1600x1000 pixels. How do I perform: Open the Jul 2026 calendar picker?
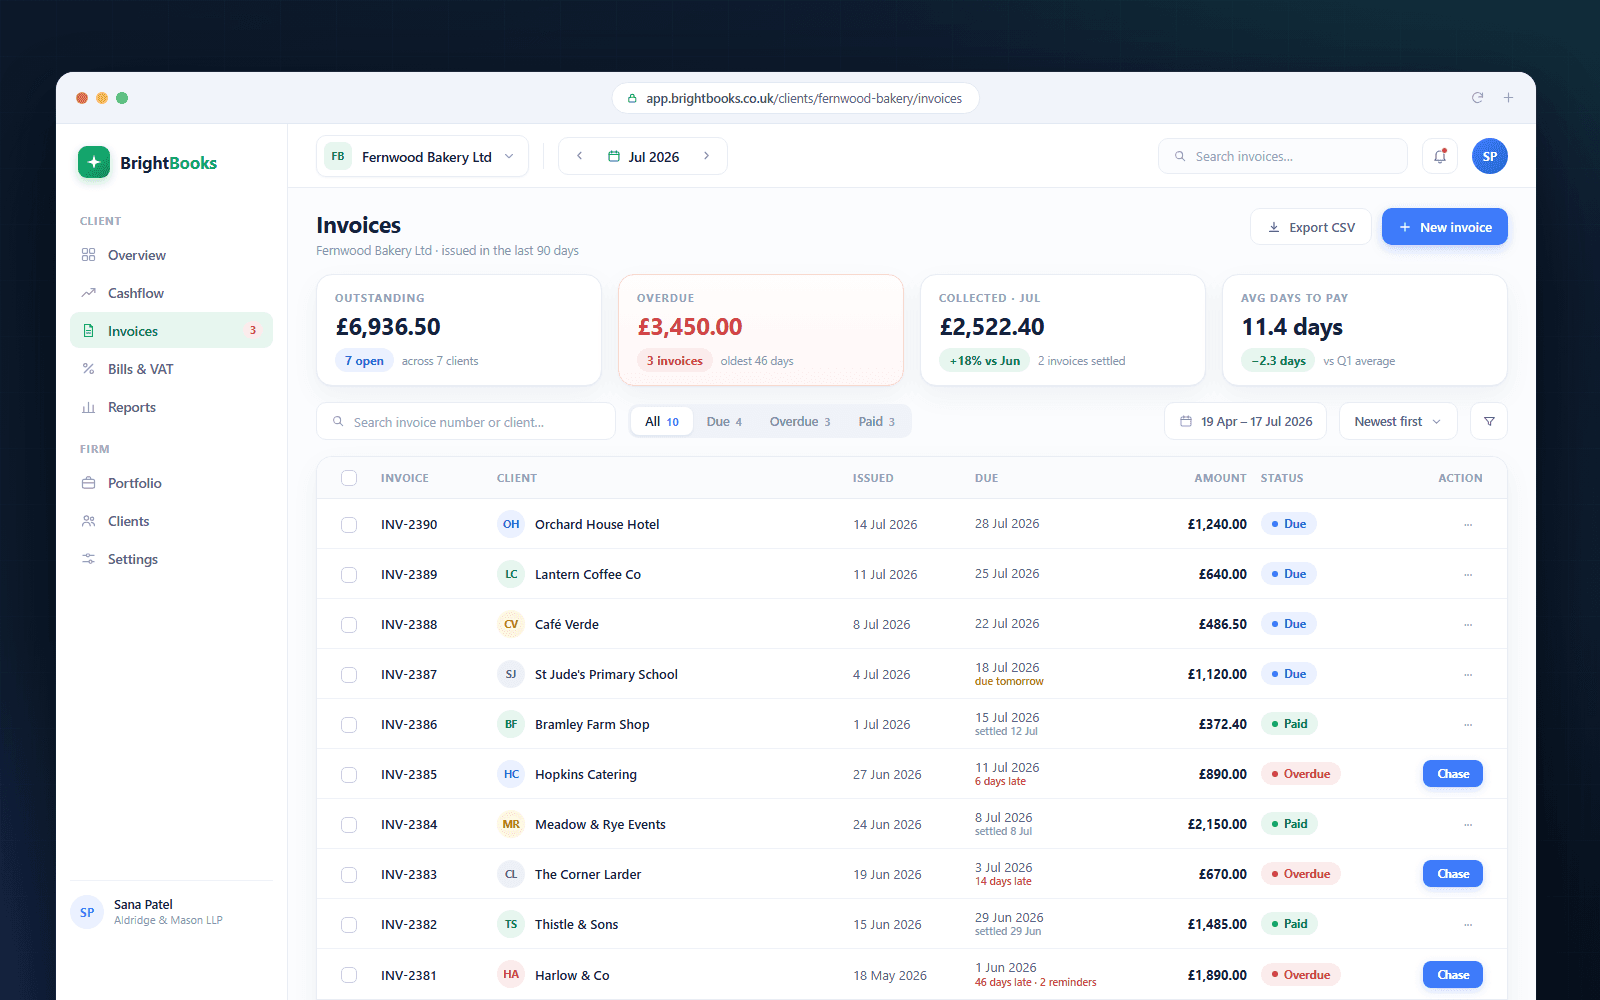tap(643, 157)
